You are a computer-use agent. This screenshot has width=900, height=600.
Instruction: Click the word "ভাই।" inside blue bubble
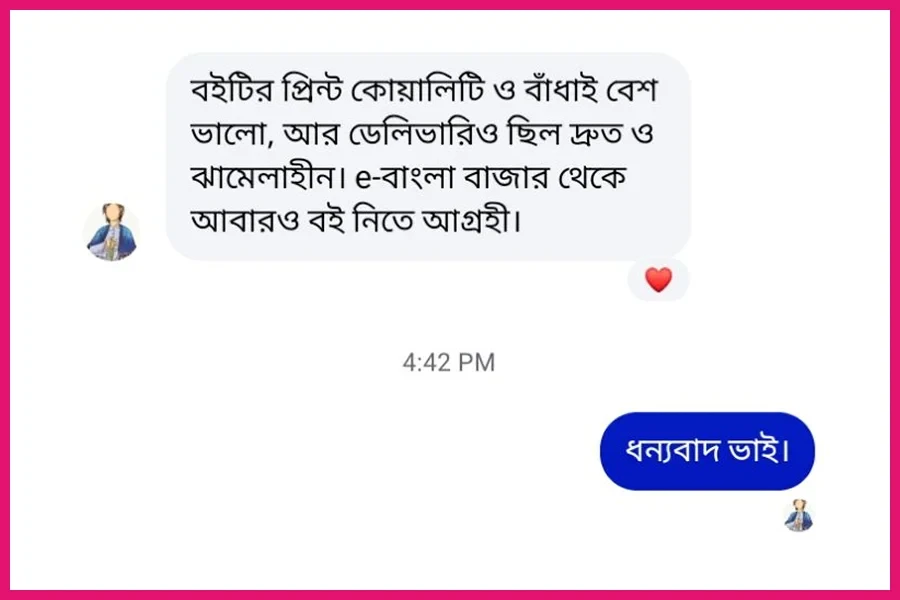click(759, 451)
